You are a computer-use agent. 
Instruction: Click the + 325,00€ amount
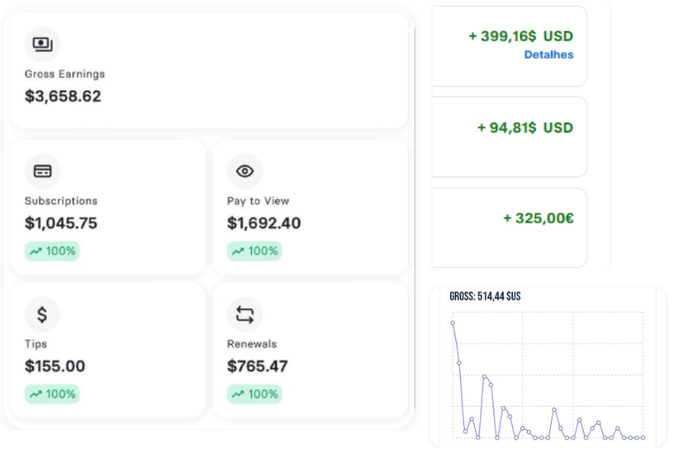coord(538,218)
